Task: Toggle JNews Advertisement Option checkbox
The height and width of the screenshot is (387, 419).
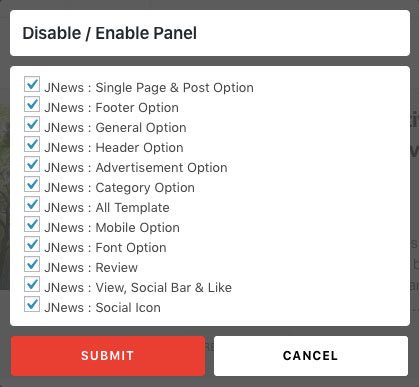Action: [32, 164]
